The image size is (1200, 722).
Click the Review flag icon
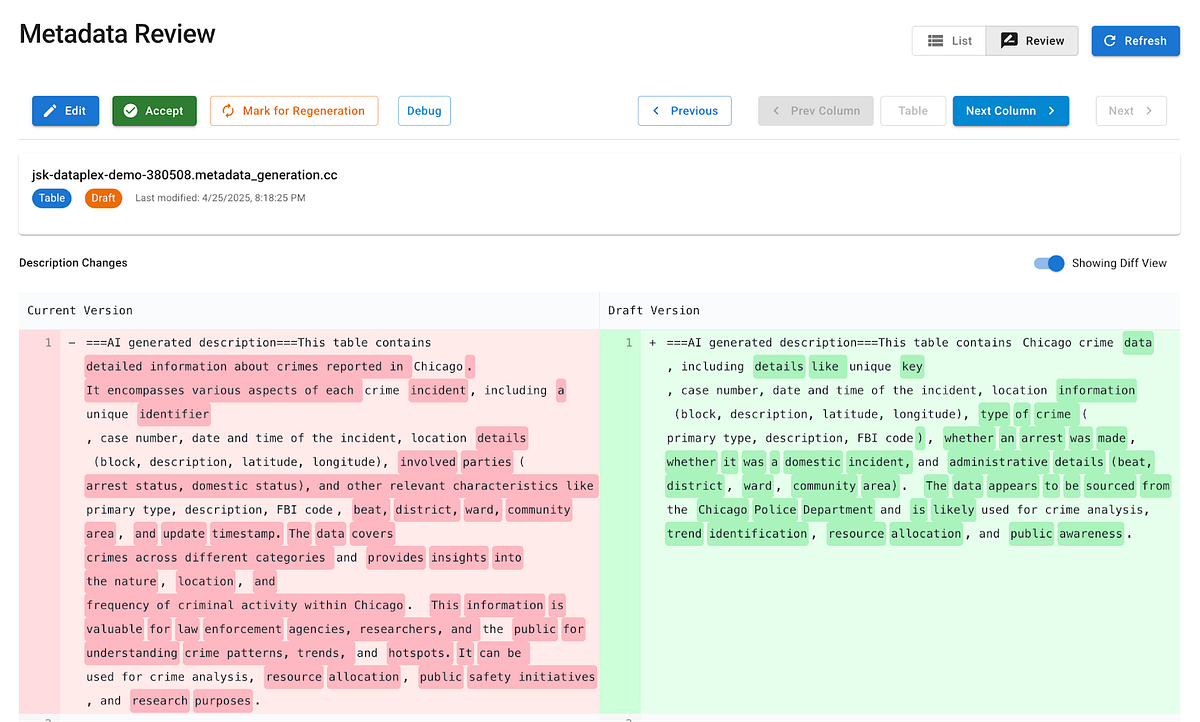pyautogui.click(x=1008, y=40)
